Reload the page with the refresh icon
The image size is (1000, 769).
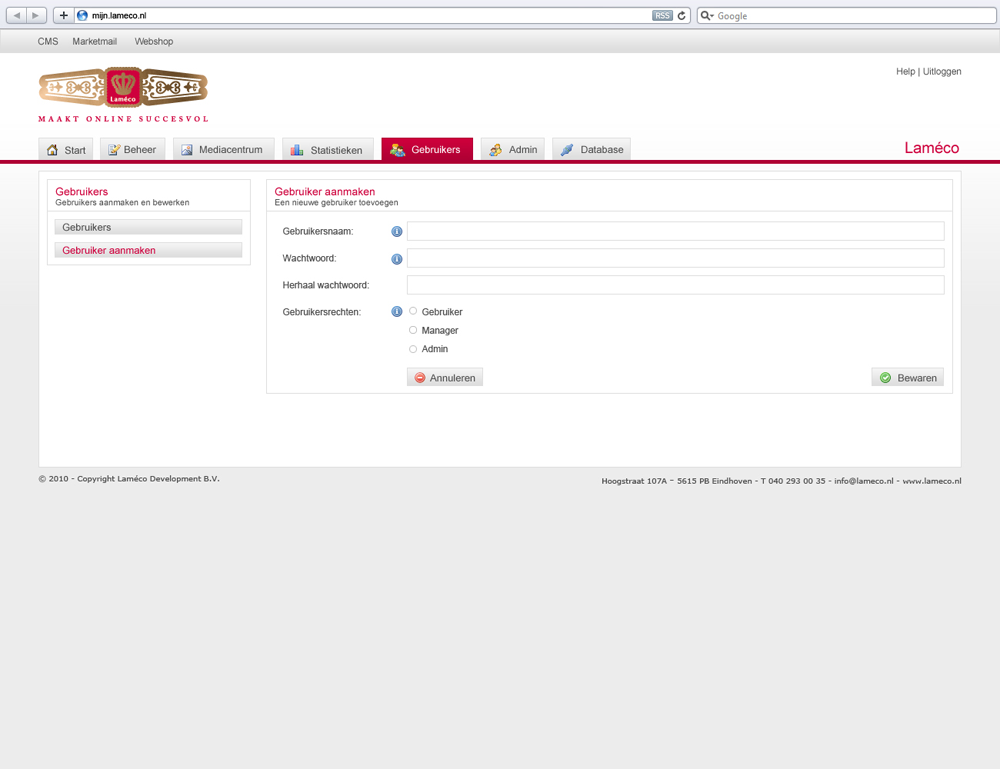coord(682,16)
